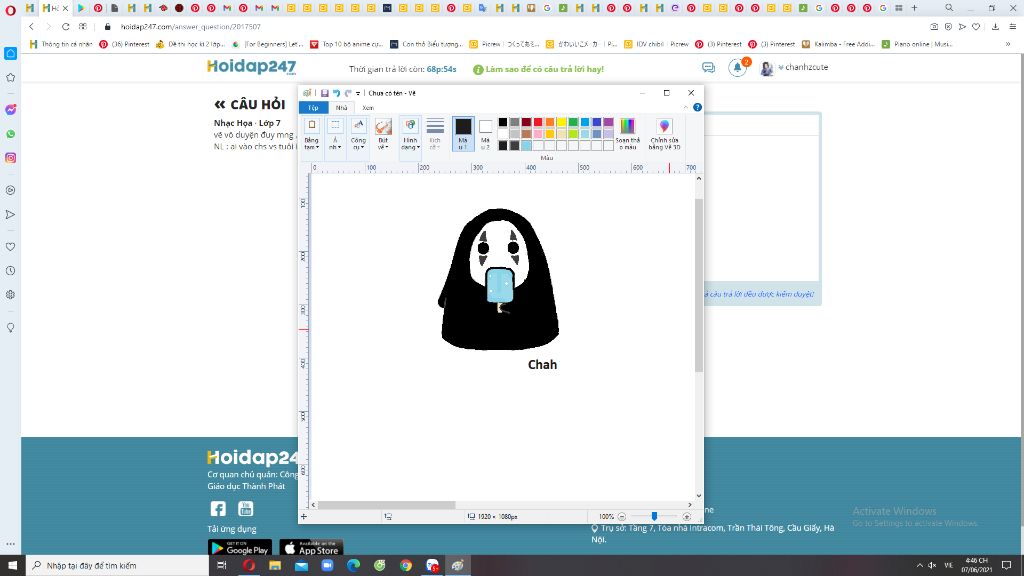The width and height of the screenshot is (1024, 576).
Task: Open a new browser tab
Action: (914, 8)
